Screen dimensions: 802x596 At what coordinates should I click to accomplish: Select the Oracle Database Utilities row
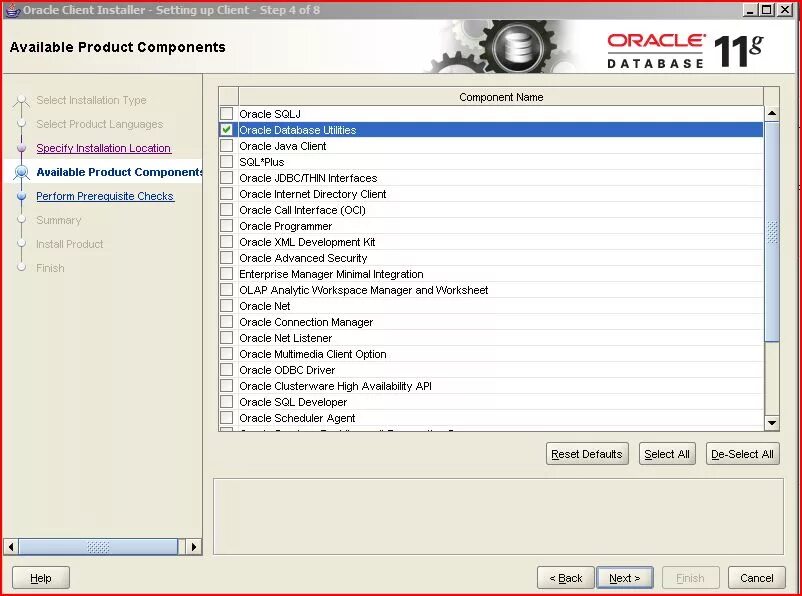coord(501,130)
